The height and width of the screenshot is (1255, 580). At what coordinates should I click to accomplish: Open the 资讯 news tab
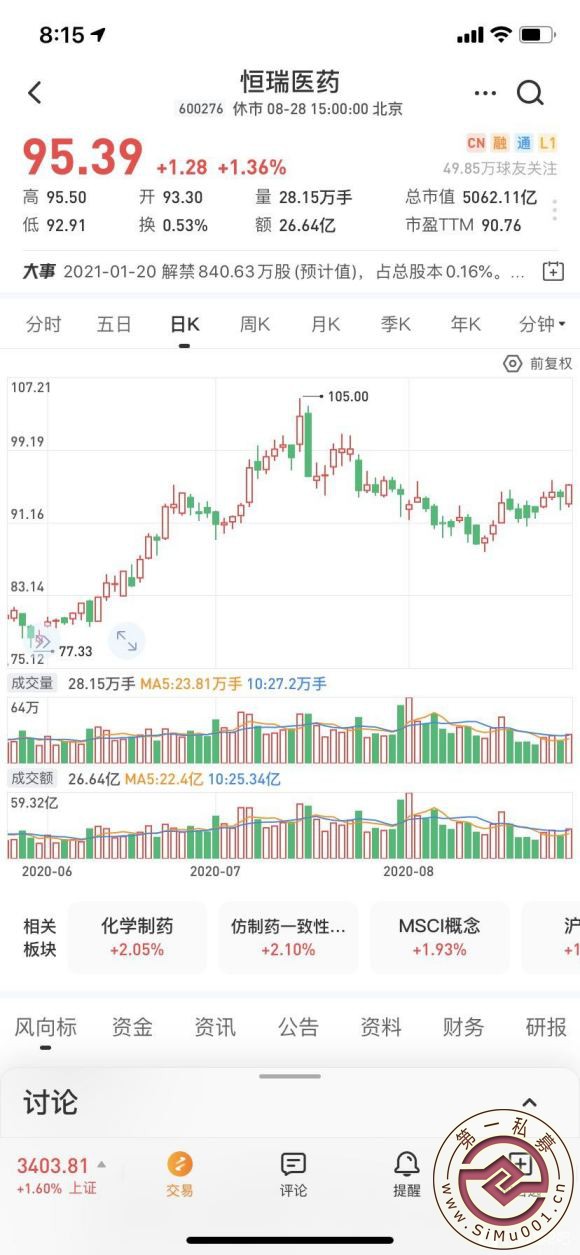pos(215,1027)
